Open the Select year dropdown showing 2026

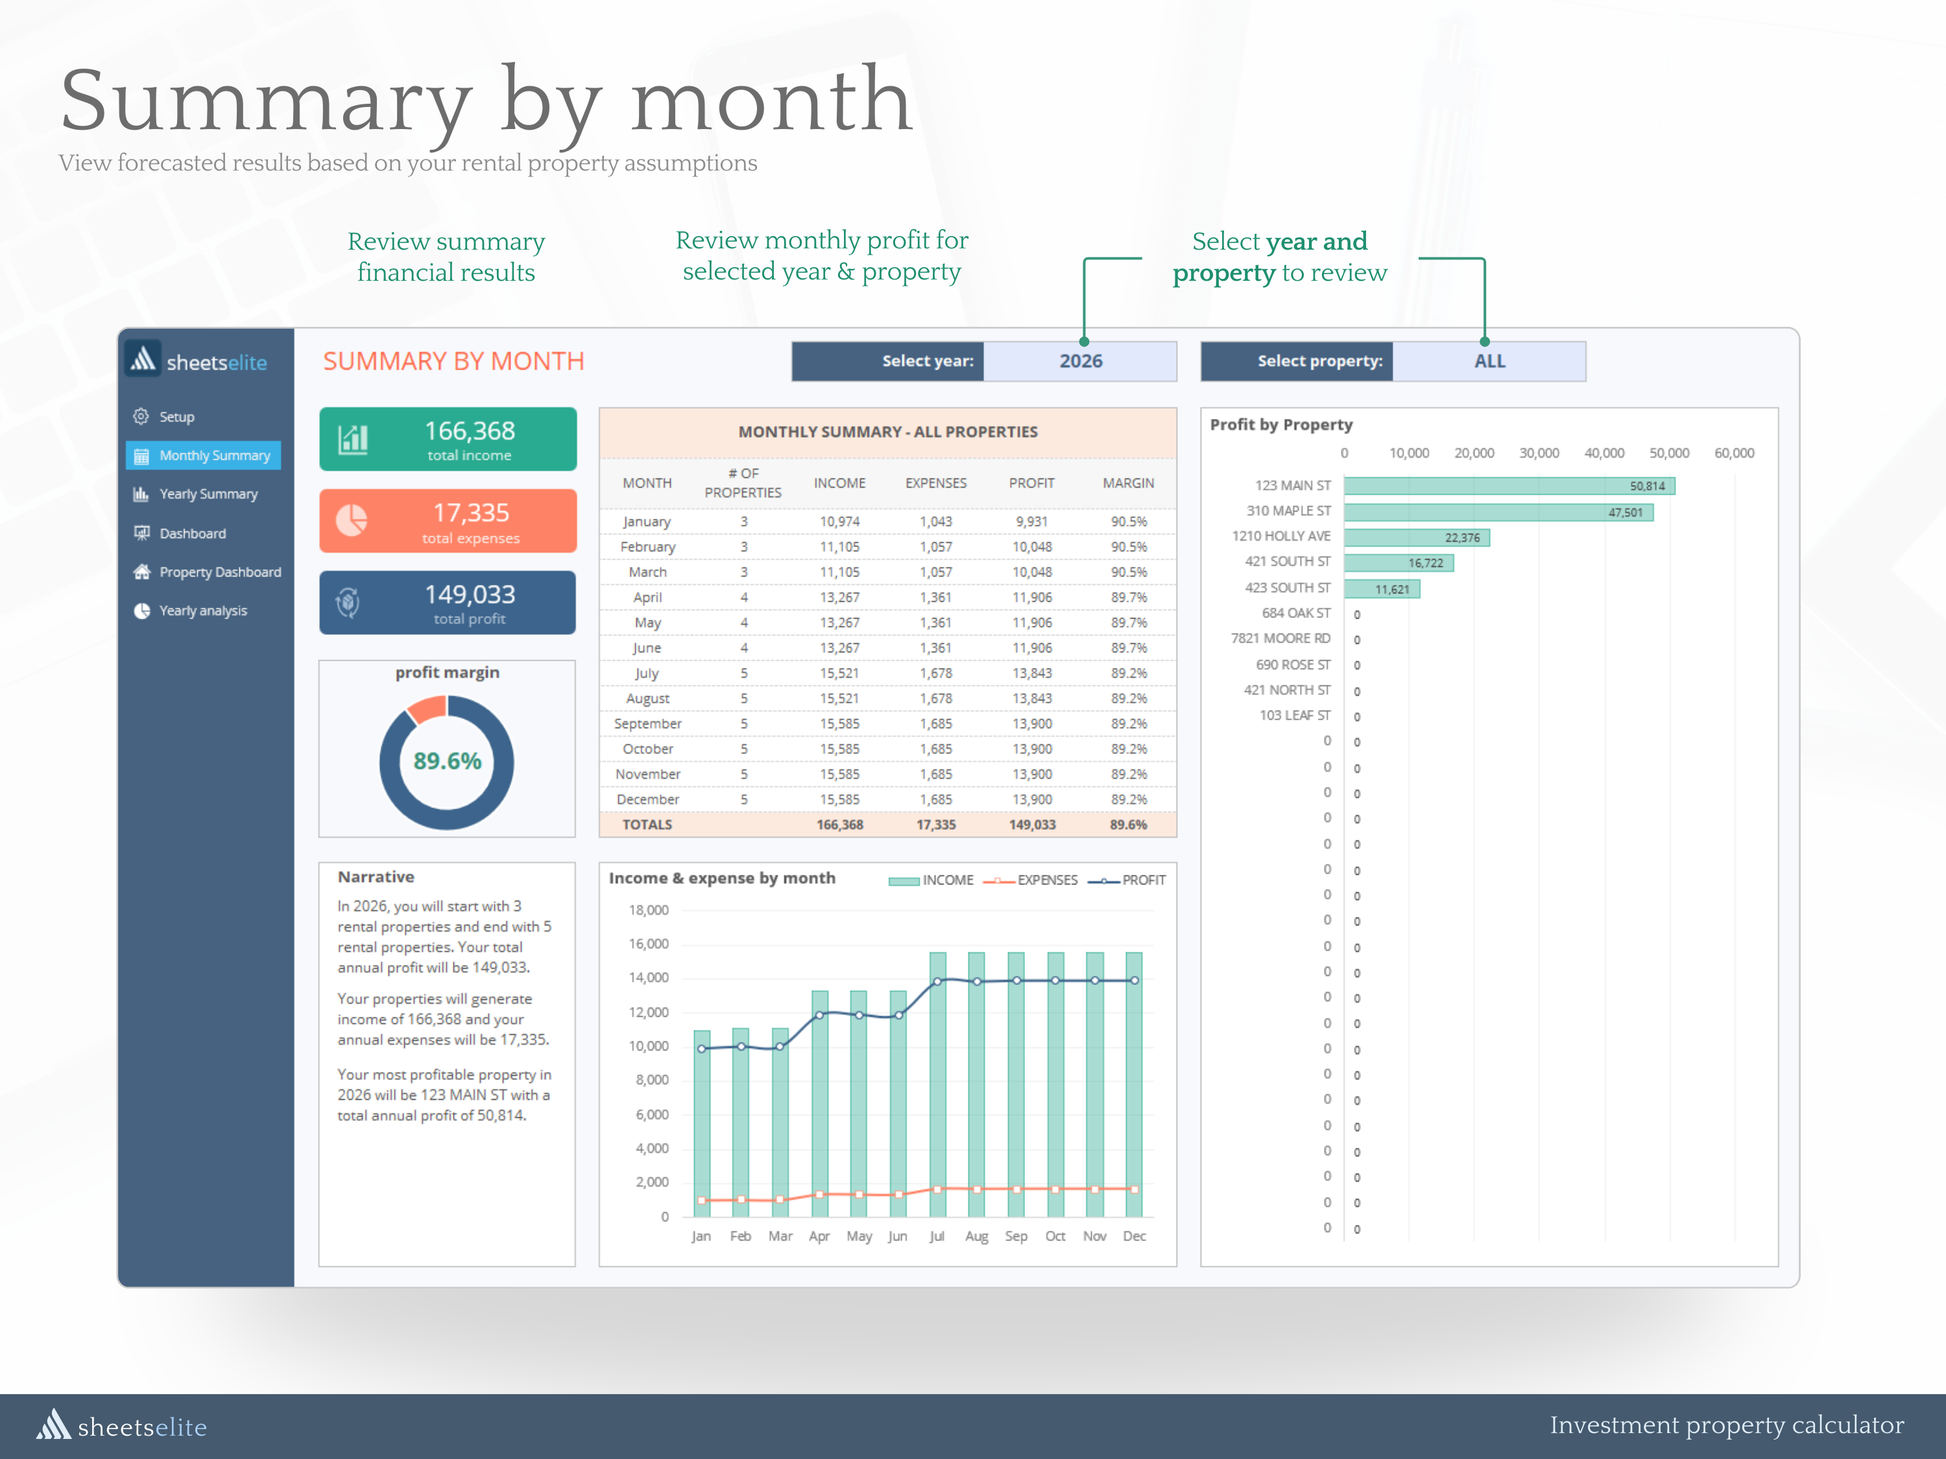click(1080, 361)
